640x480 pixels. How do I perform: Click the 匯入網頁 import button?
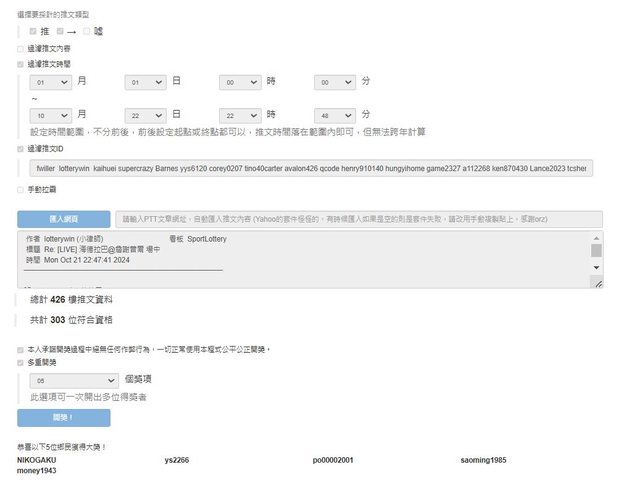[x=63, y=219]
